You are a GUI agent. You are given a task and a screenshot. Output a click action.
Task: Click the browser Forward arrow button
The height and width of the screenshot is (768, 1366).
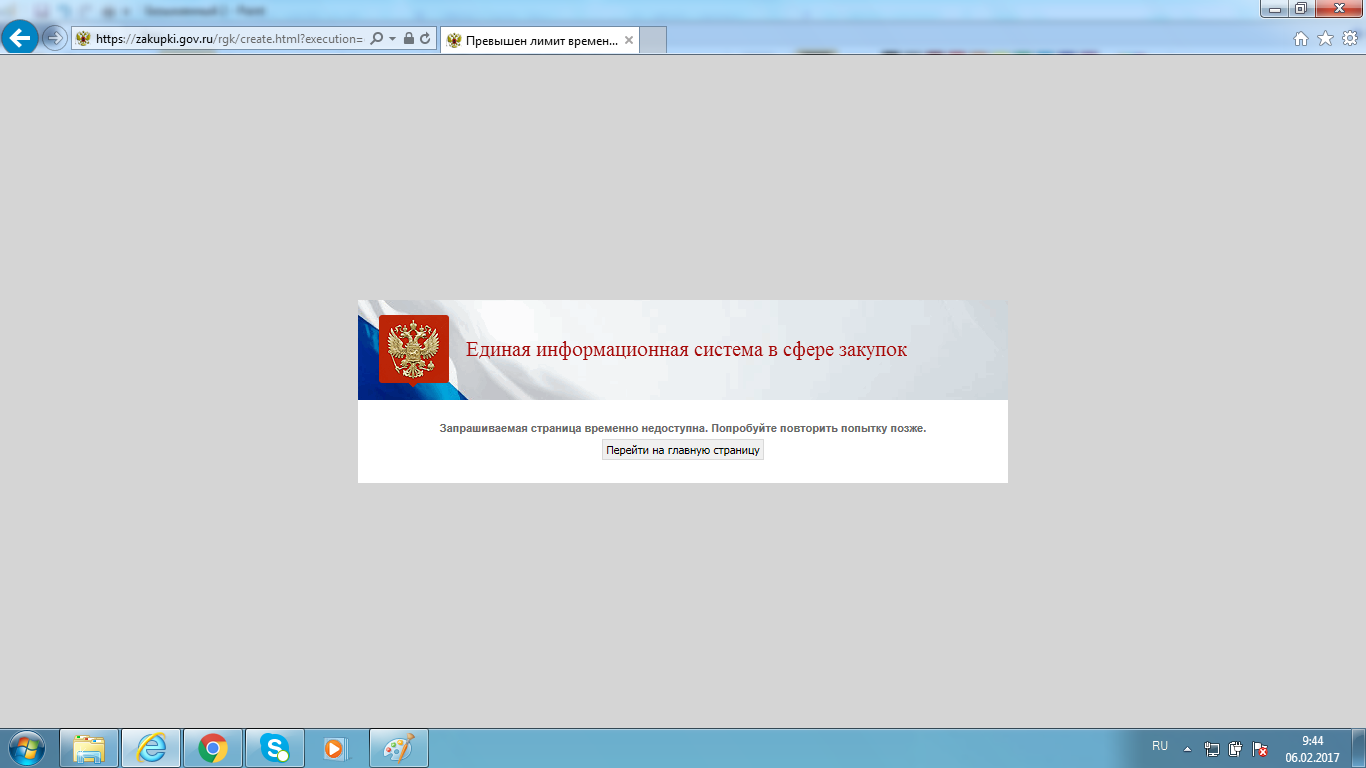(x=54, y=39)
